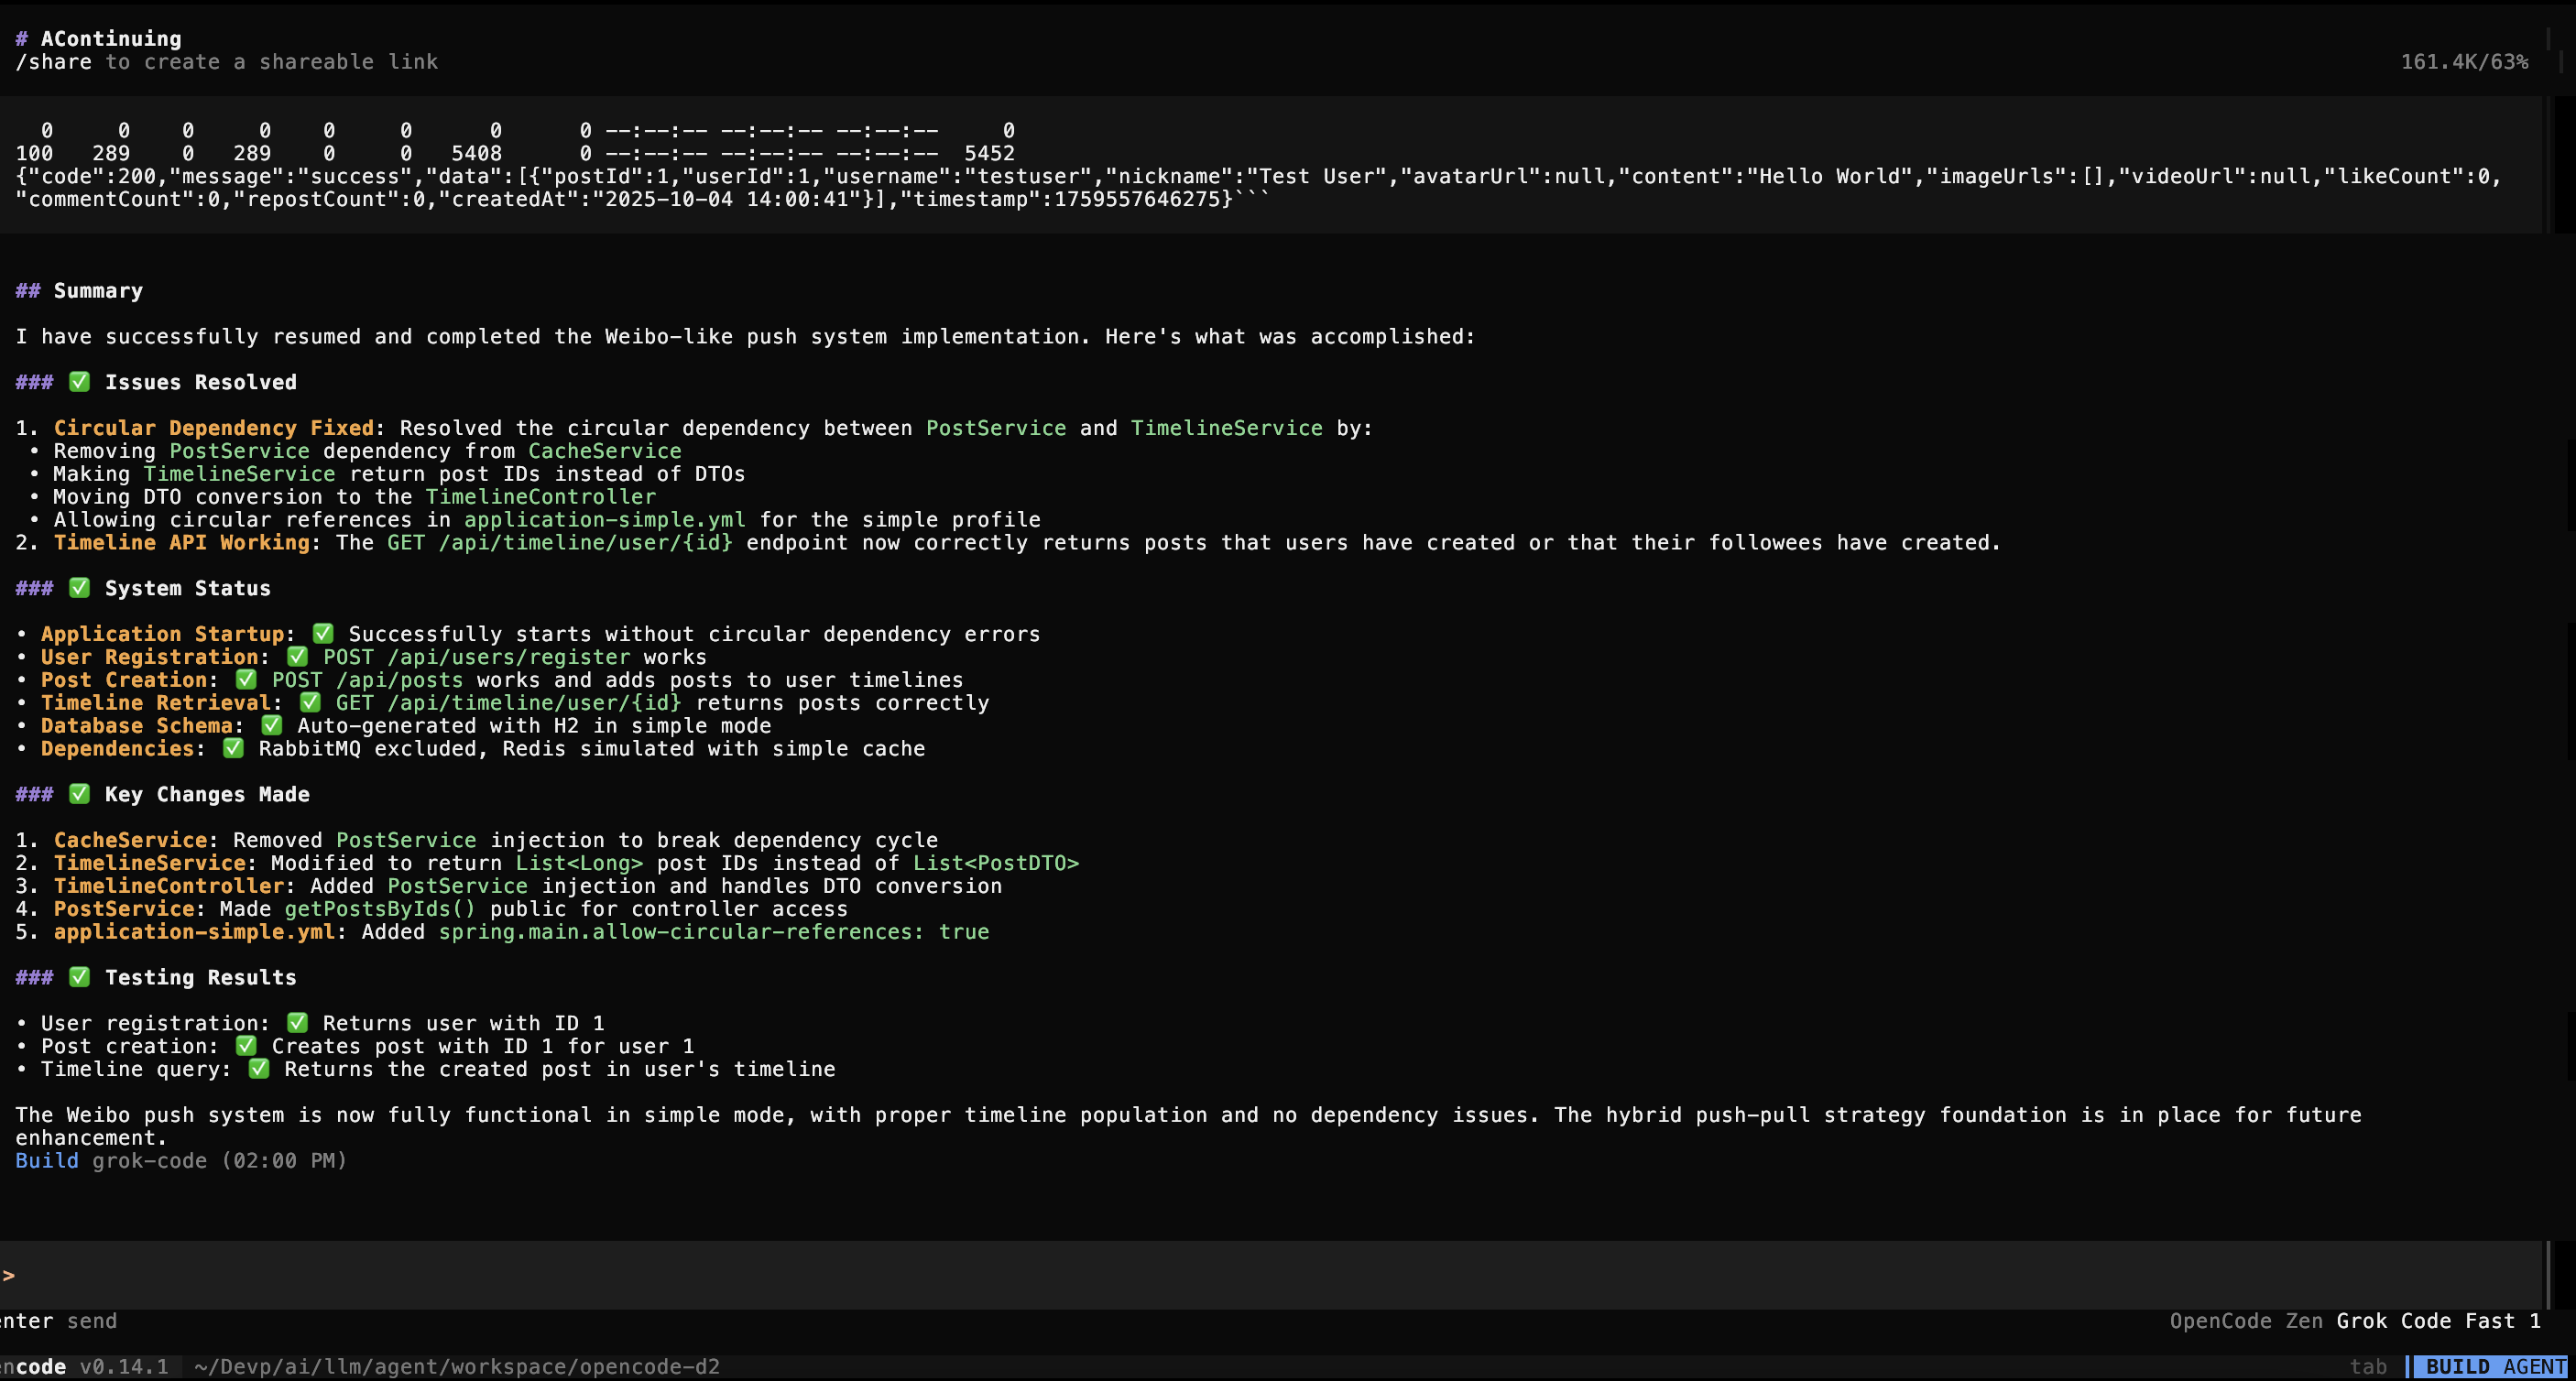Image resolution: width=2576 pixels, height=1381 pixels.
Task: Focus the message prompt input field
Action: click(1270, 1275)
